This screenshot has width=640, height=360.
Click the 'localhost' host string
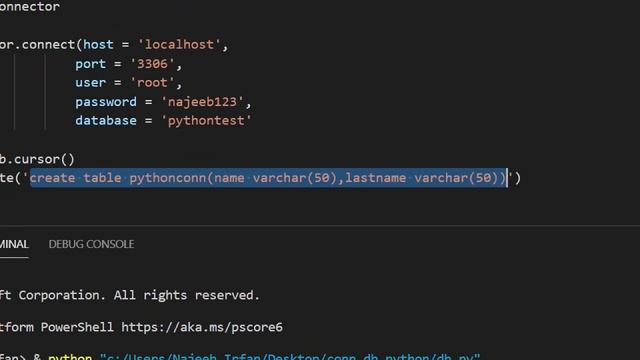[x=179, y=44]
